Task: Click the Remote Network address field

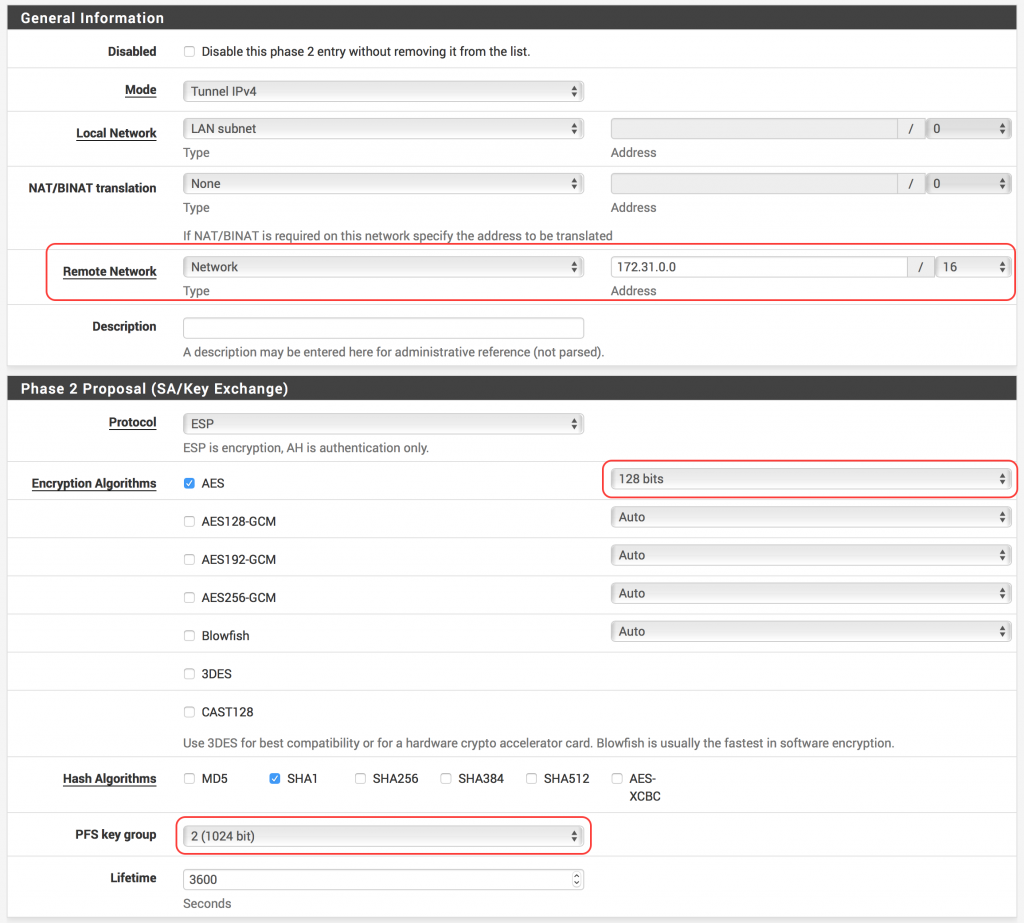Action: pyautogui.click(x=758, y=267)
